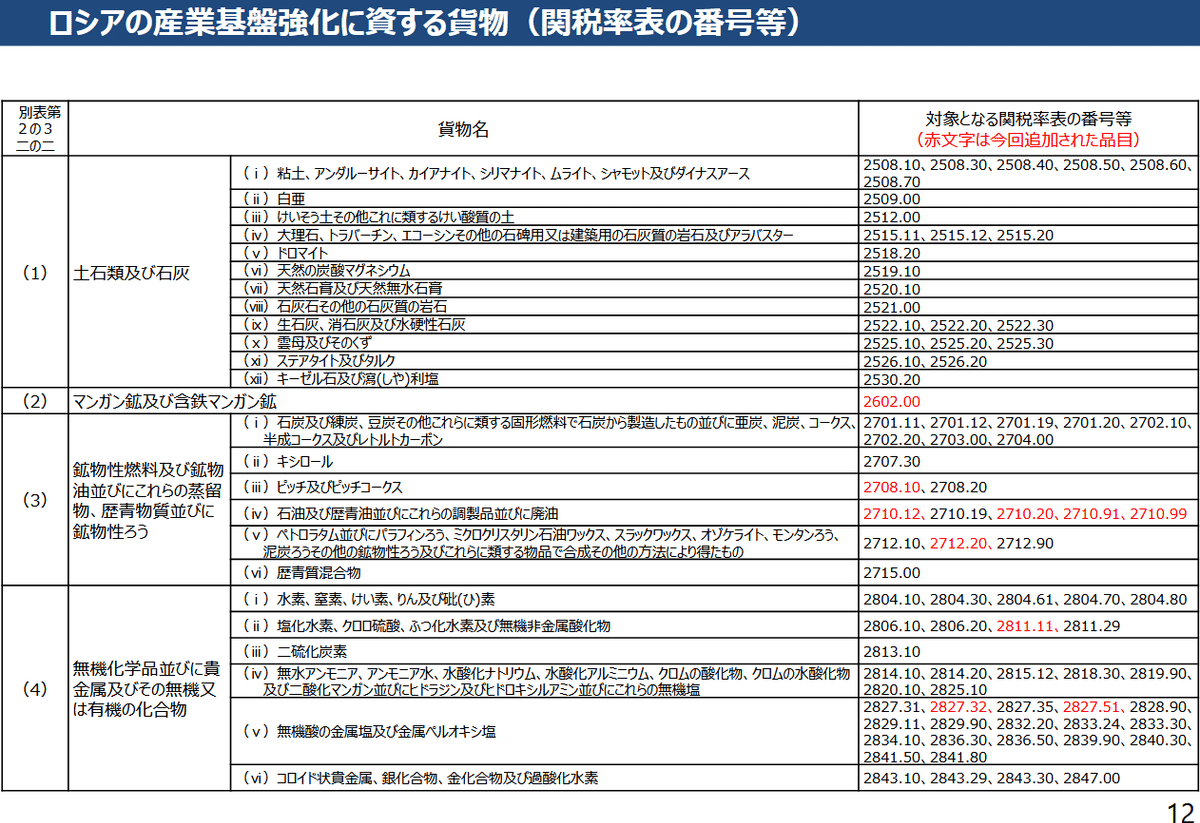
Task: Click the ピッチ及びピッチコークス row
Action: [x=544, y=487]
